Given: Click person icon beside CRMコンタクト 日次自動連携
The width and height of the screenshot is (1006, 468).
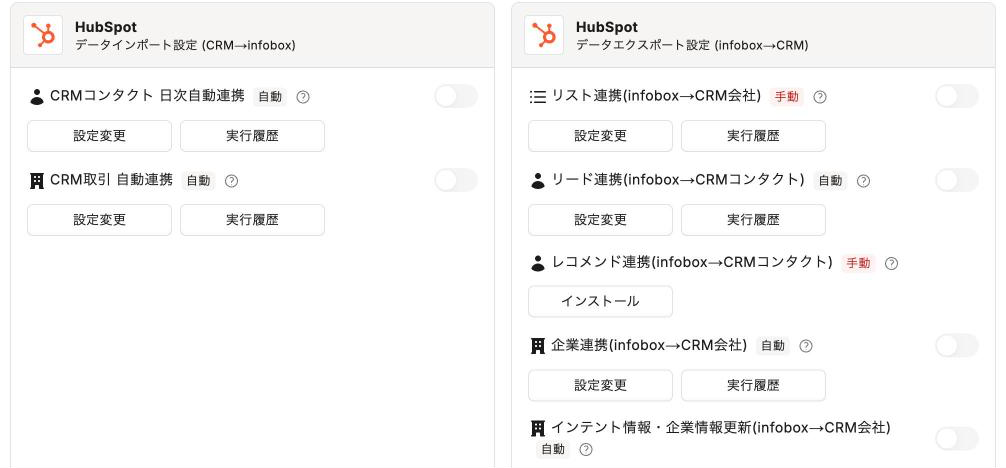Looking at the screenshot, I should pos(37,98).
